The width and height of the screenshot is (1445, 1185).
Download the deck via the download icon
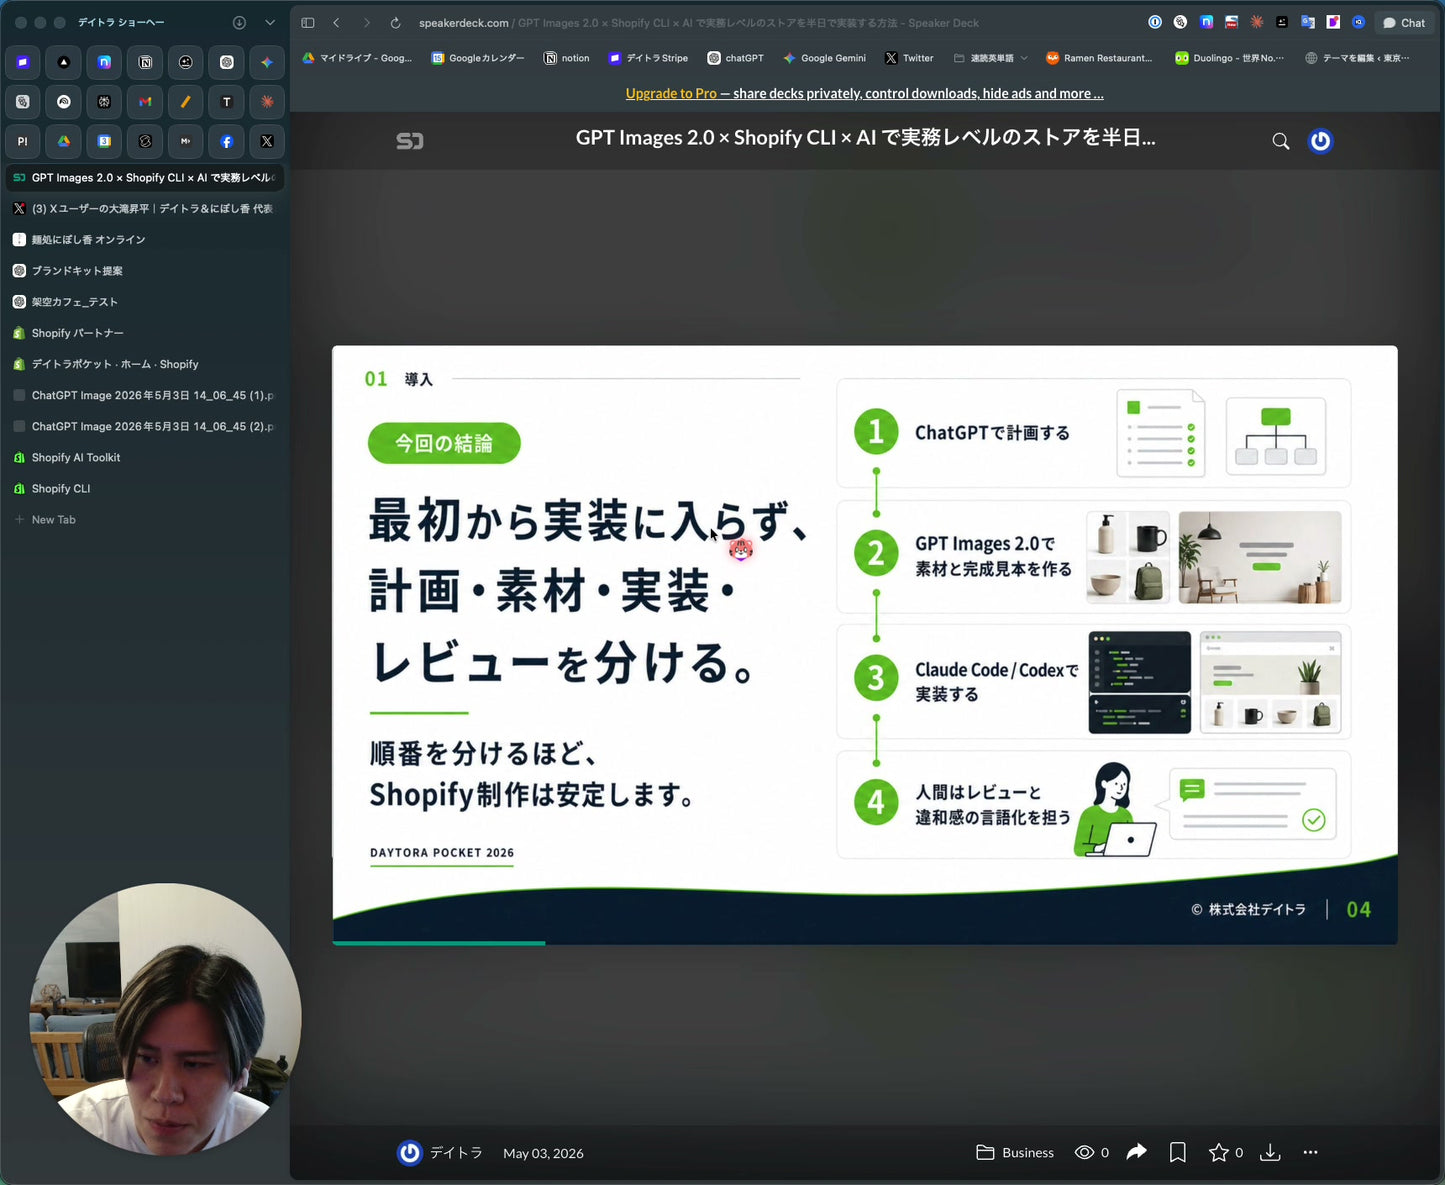(x=1270, y=1152)
